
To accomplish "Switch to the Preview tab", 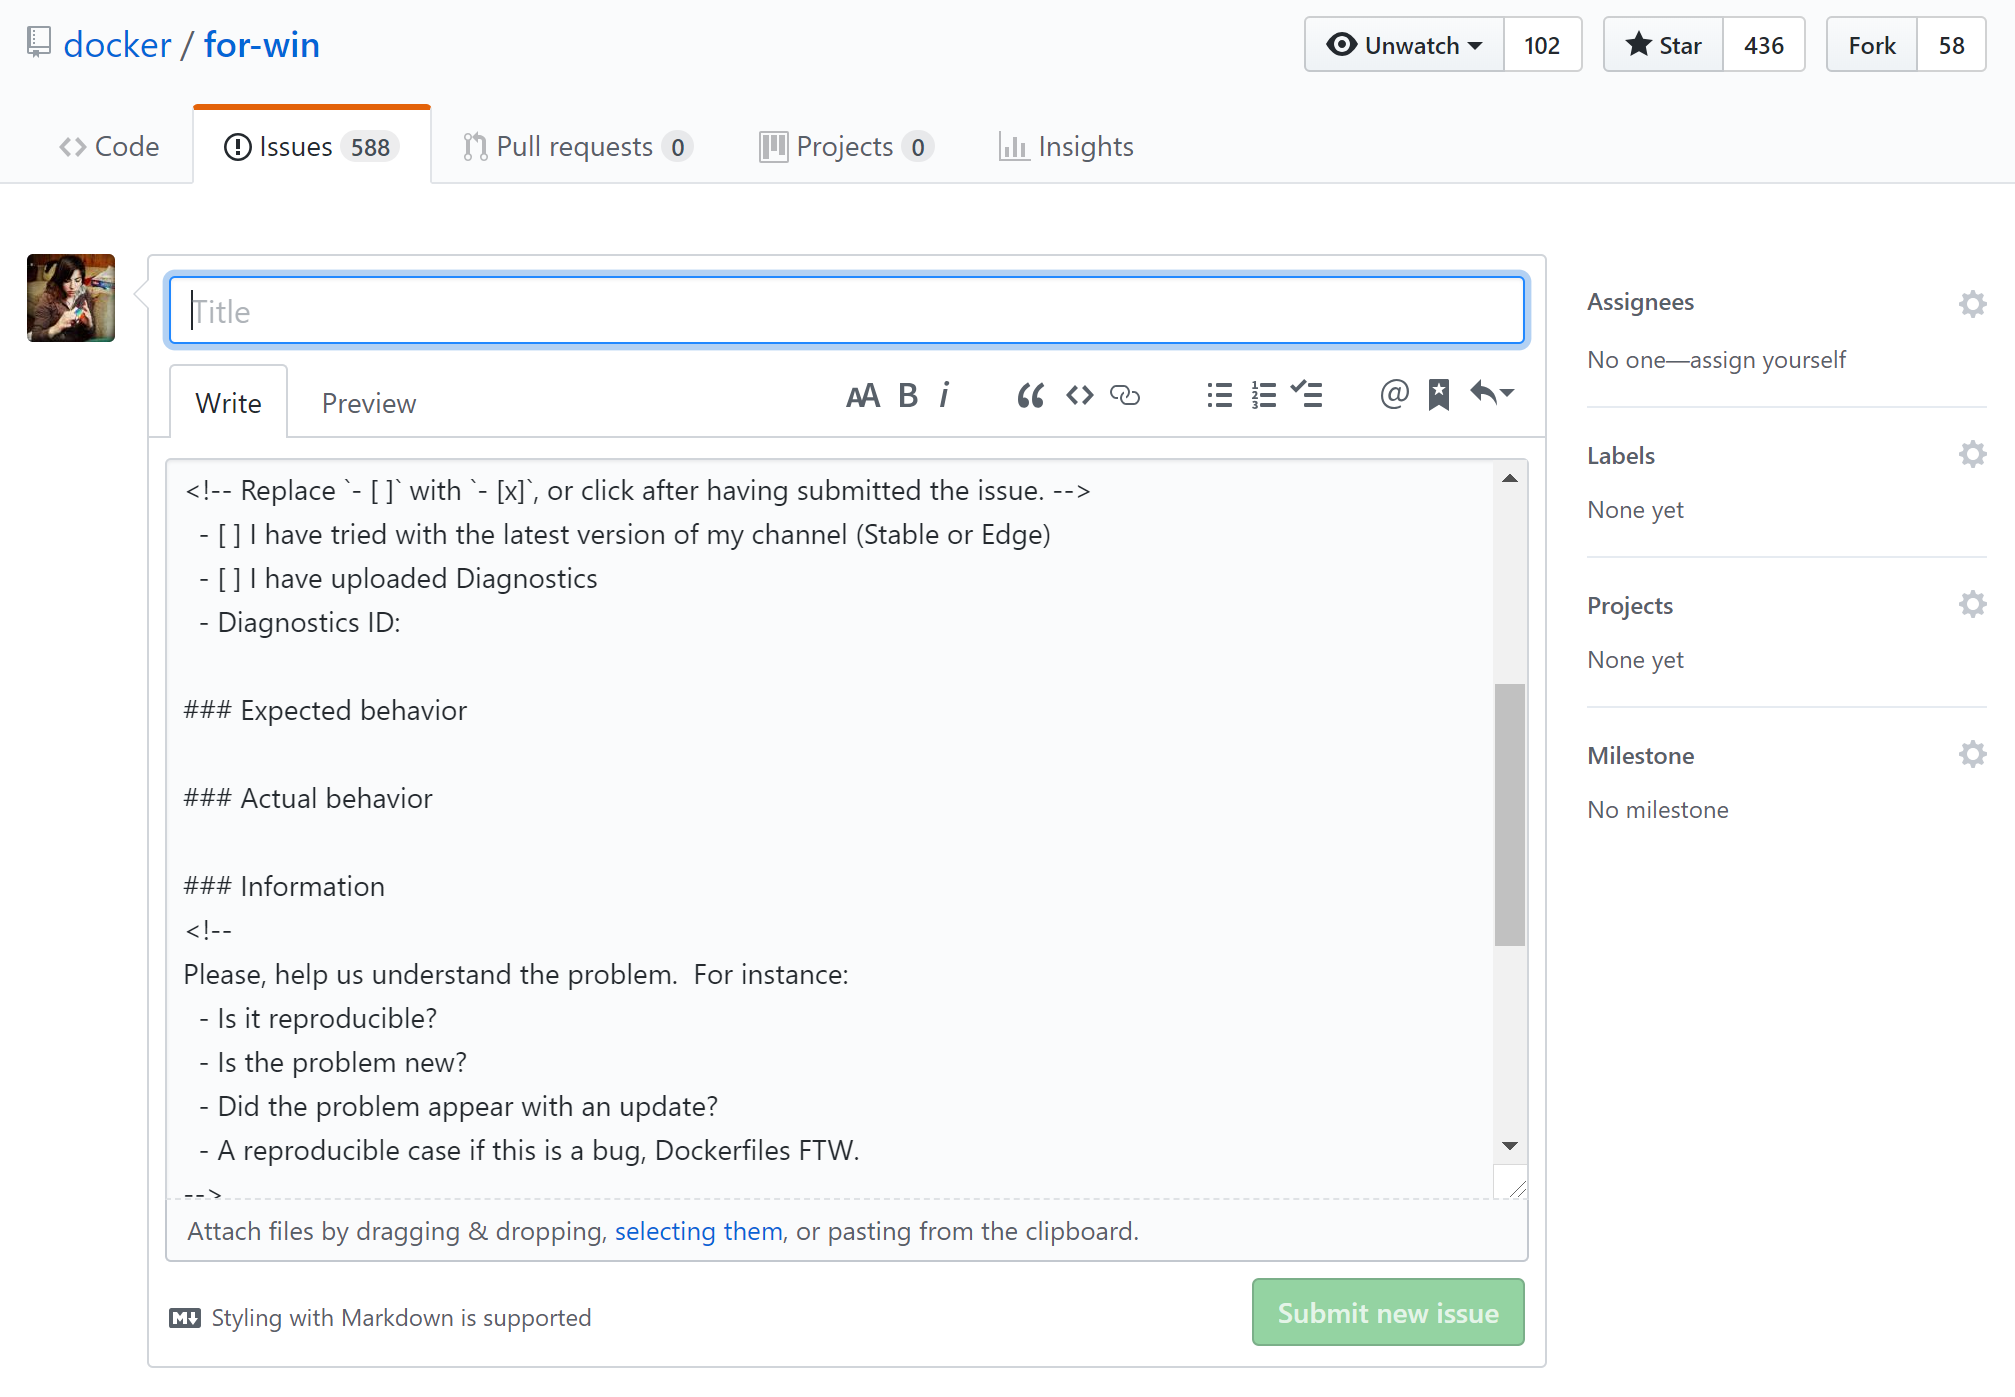I will [368, 403].
